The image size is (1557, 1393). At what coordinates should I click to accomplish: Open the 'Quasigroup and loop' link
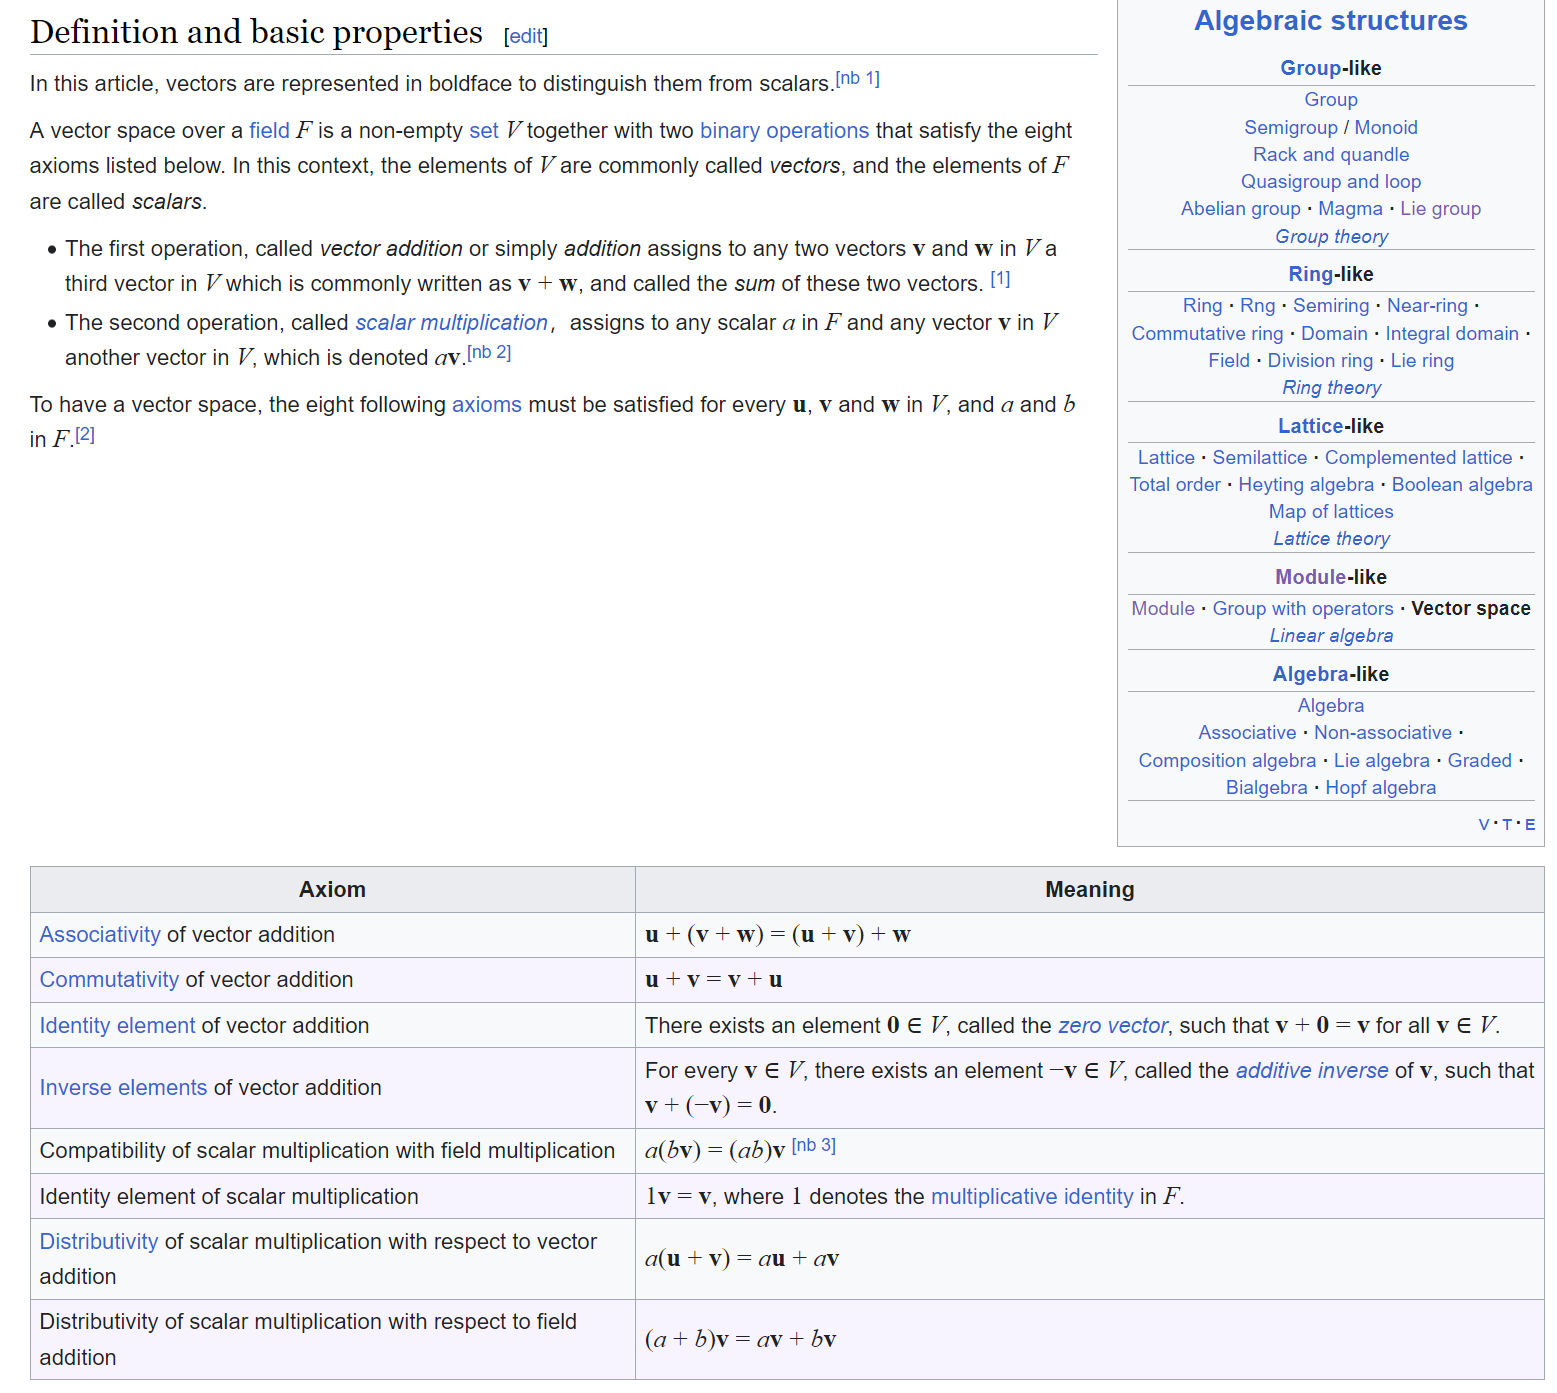pos(1330,182)
